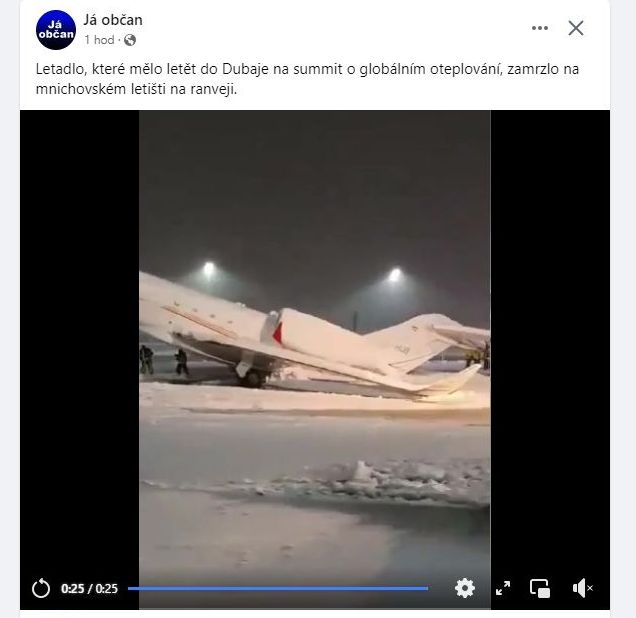This screenshot has width=636, height=618.
Task: Expand video to fullscreen
Action: pyautogui.click(x=503, y=588)
